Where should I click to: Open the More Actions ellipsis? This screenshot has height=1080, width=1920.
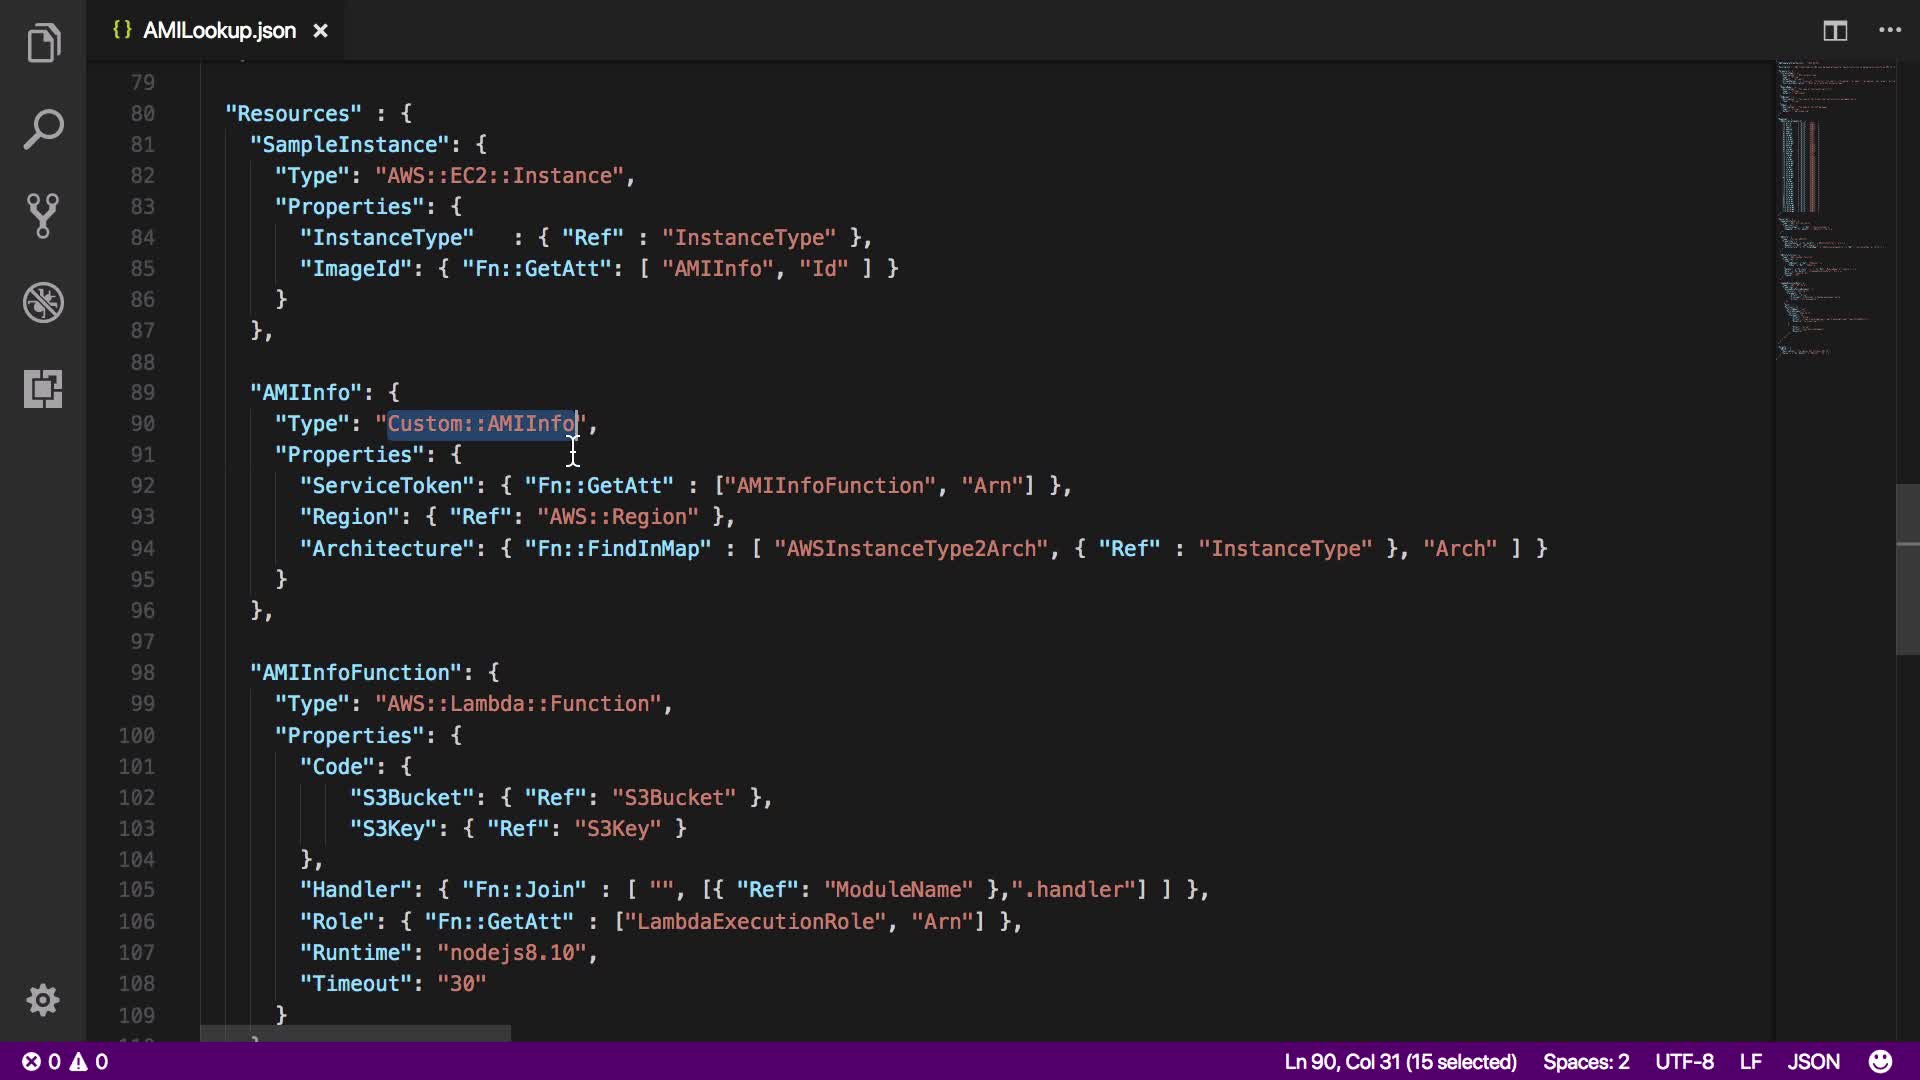pos(1890,31)
